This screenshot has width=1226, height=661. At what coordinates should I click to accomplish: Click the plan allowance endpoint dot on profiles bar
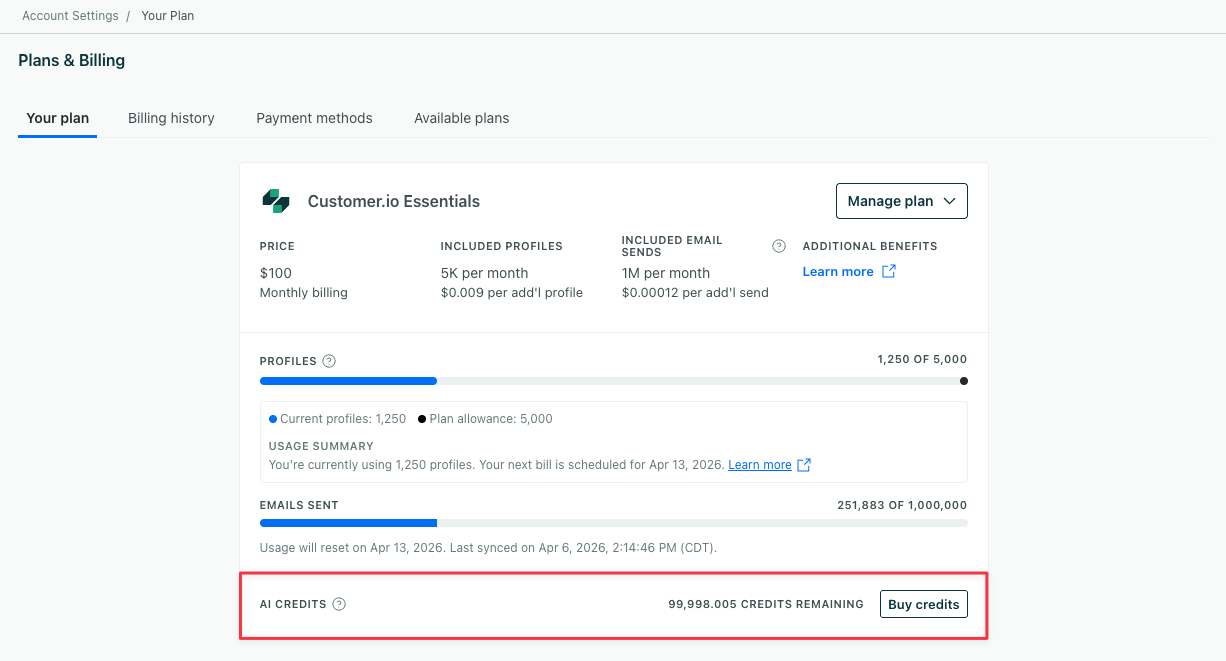click(963, 381)
